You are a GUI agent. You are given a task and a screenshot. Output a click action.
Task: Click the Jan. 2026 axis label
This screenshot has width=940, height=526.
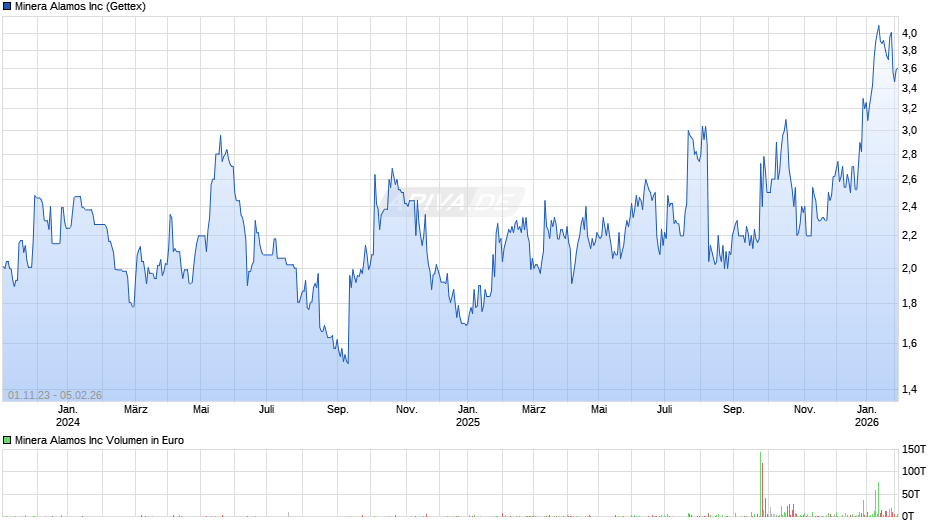(867, 416)
